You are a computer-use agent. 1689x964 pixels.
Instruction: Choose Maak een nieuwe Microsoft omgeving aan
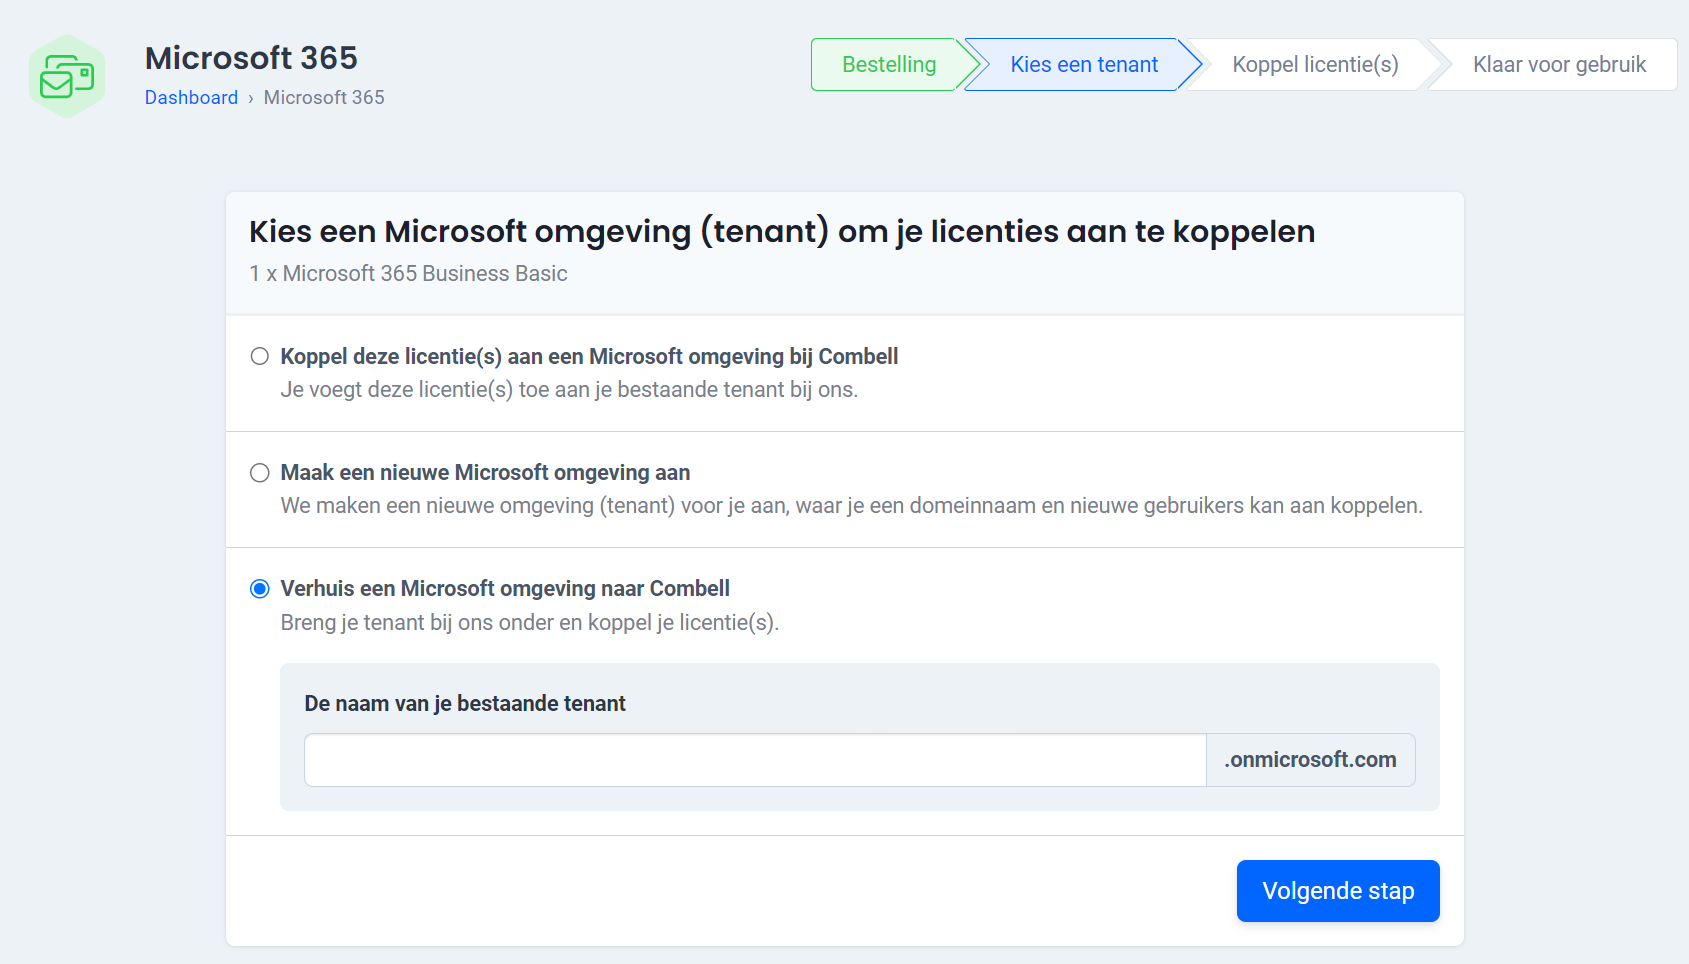[260, 472]
